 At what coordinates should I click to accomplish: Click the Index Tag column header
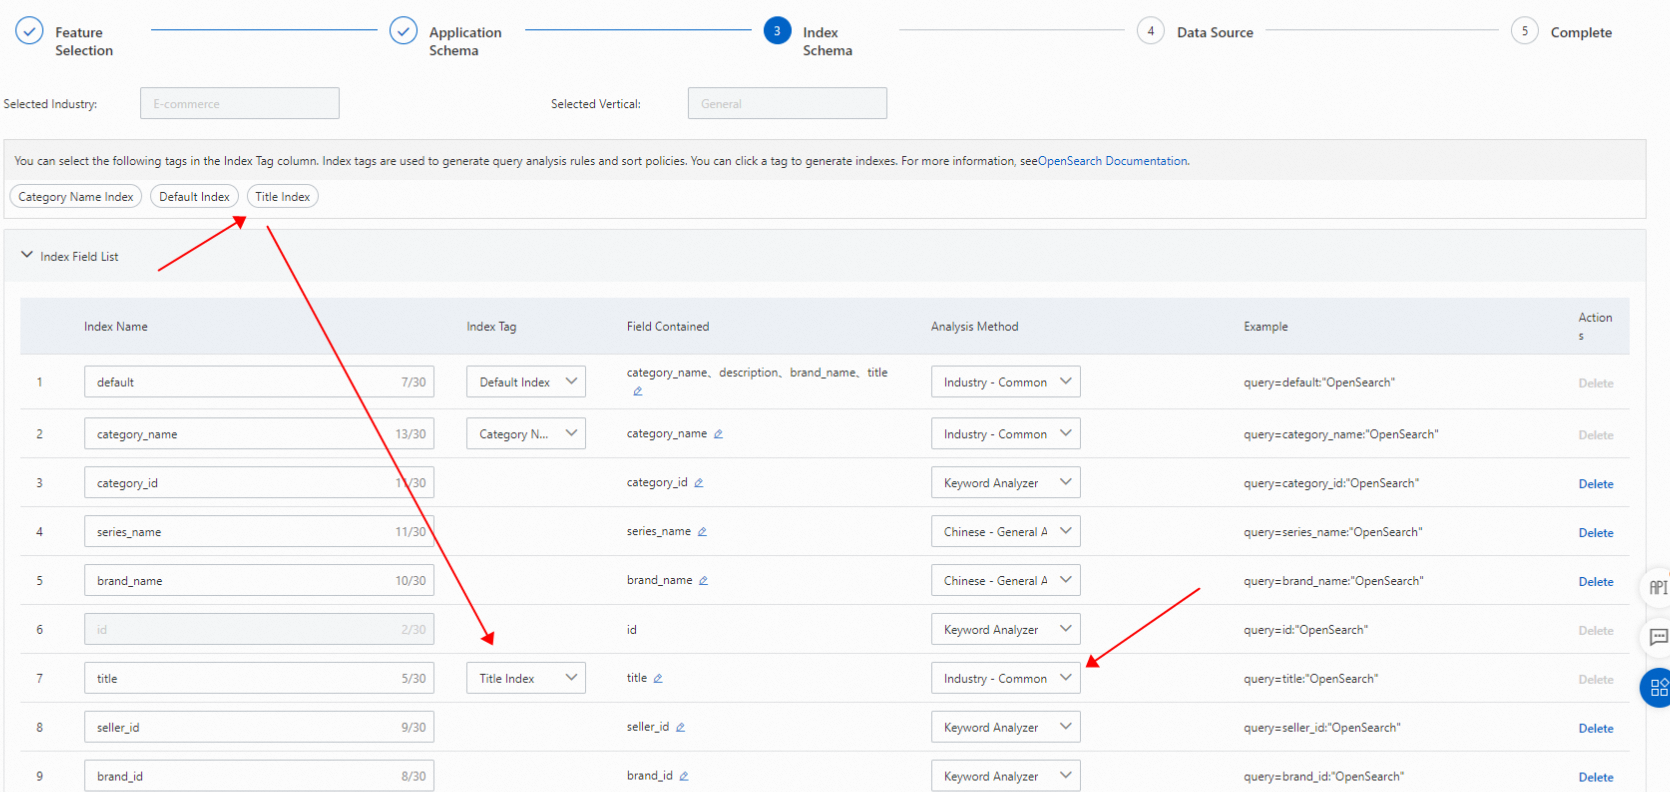(x=492, y=327)
